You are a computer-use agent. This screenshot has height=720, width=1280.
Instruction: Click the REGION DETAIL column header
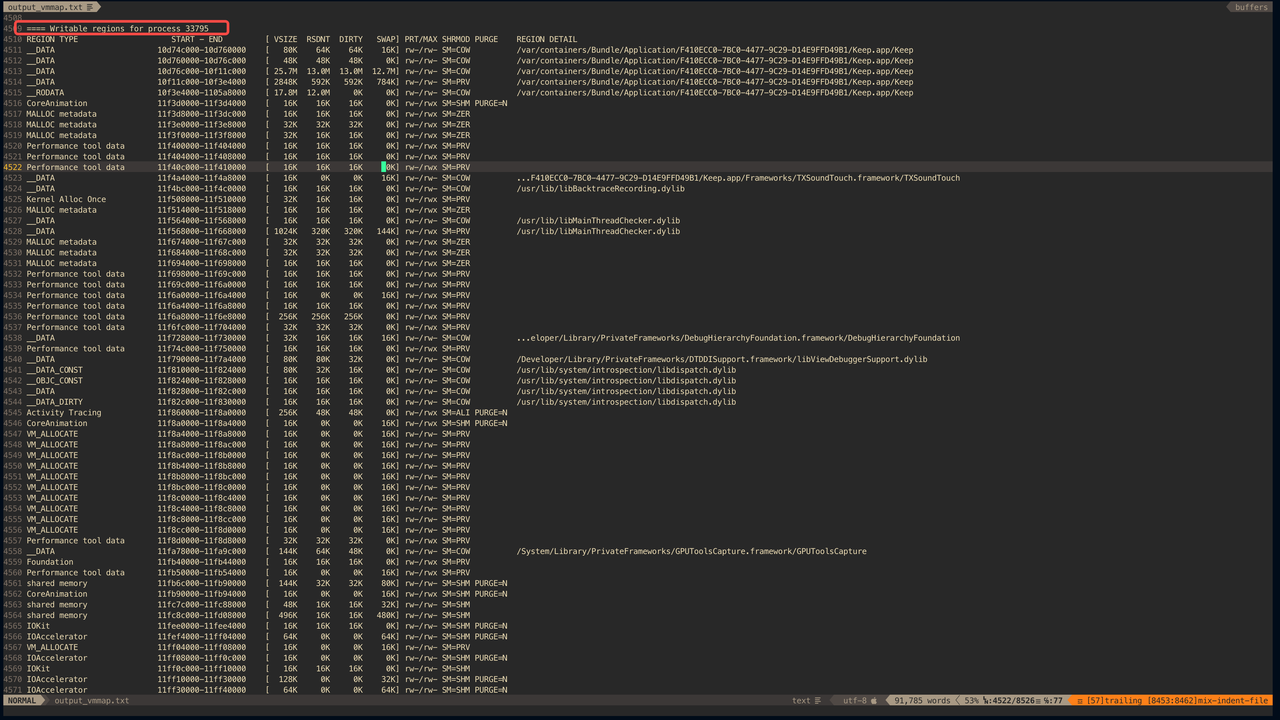tap(547, 39)
